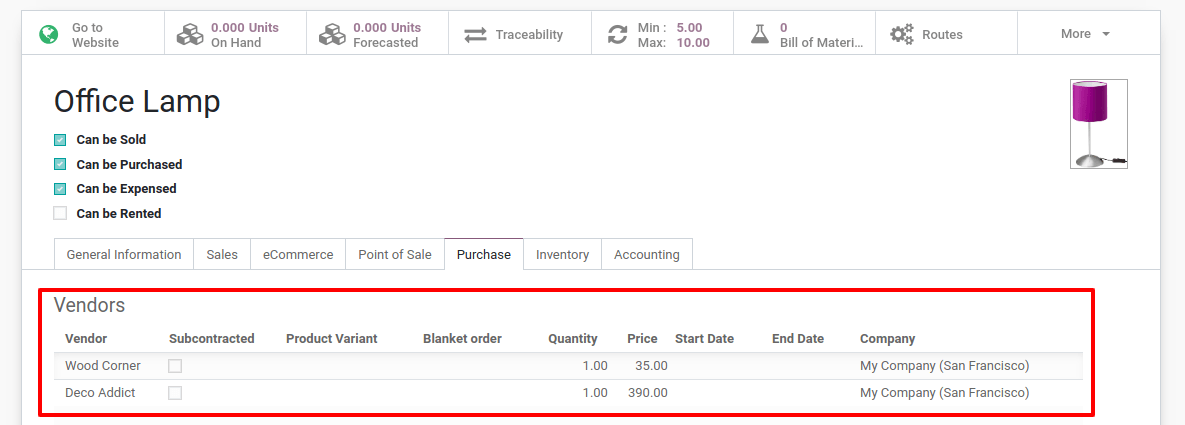Open On Hand units cubes icon
This screenshot has width=1185, height=425.
(x=190, y=35)
